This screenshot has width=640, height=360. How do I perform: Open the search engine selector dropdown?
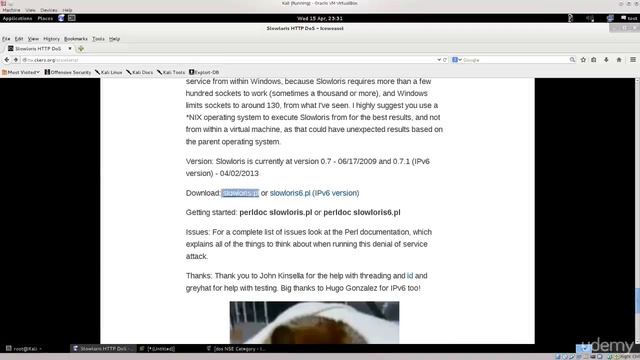point(457,60)
